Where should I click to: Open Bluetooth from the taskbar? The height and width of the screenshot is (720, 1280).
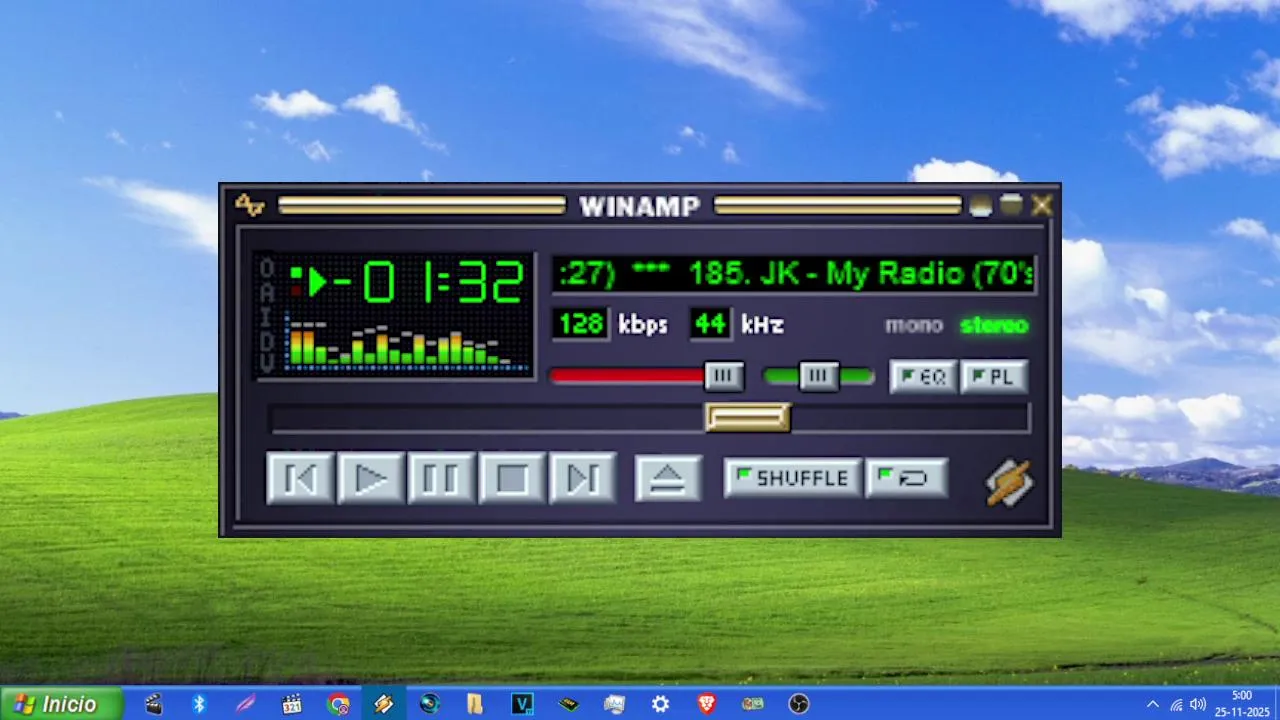(x=199, y=704)
